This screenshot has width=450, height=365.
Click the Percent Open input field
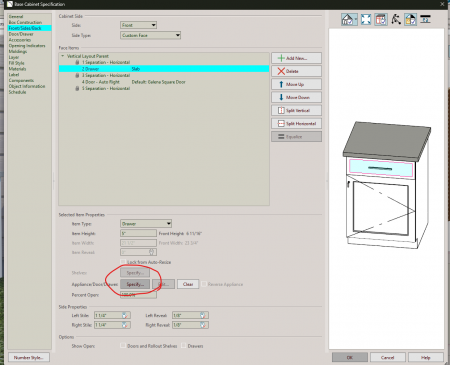click(138, 295)
